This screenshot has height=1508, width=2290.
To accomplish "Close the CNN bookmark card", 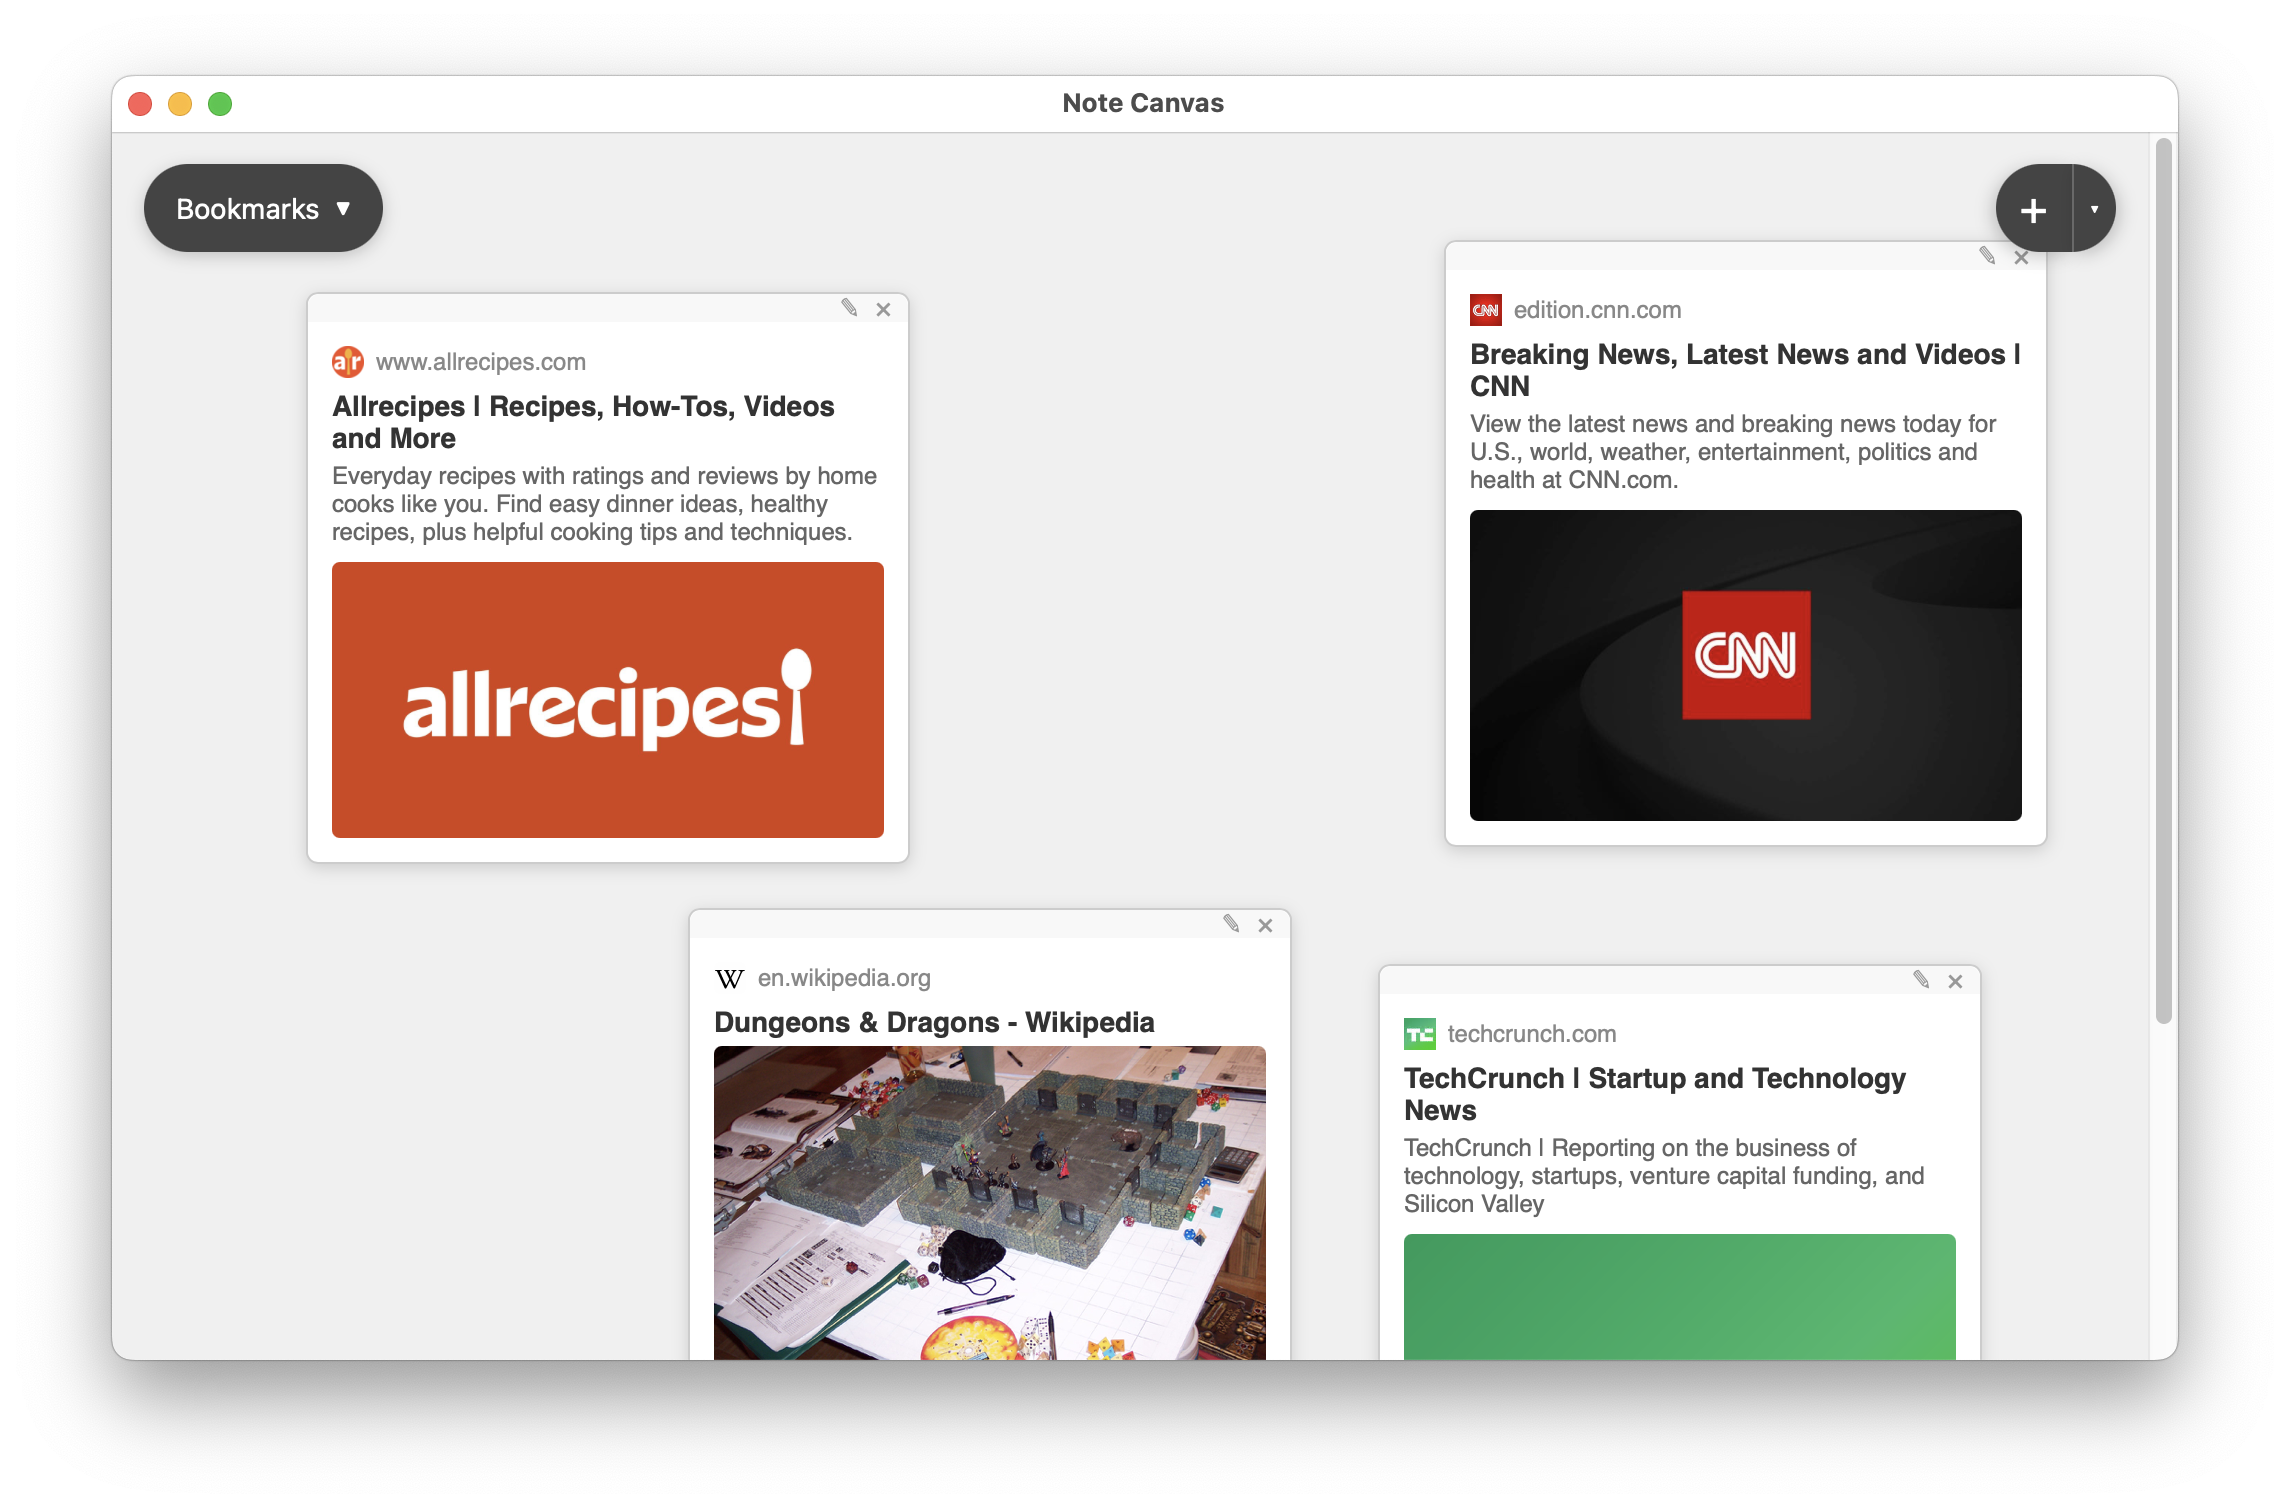I will 2021,257.
